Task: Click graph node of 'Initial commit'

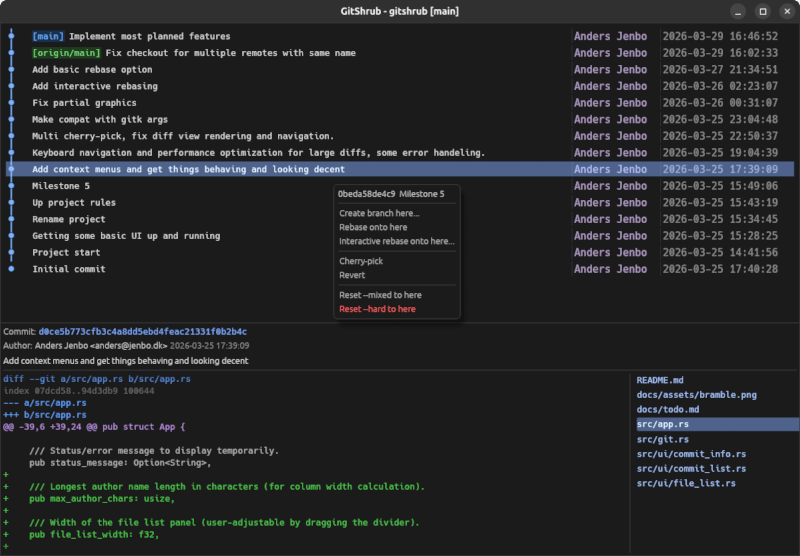Action: pyautogui.click(x=11, y=269)
